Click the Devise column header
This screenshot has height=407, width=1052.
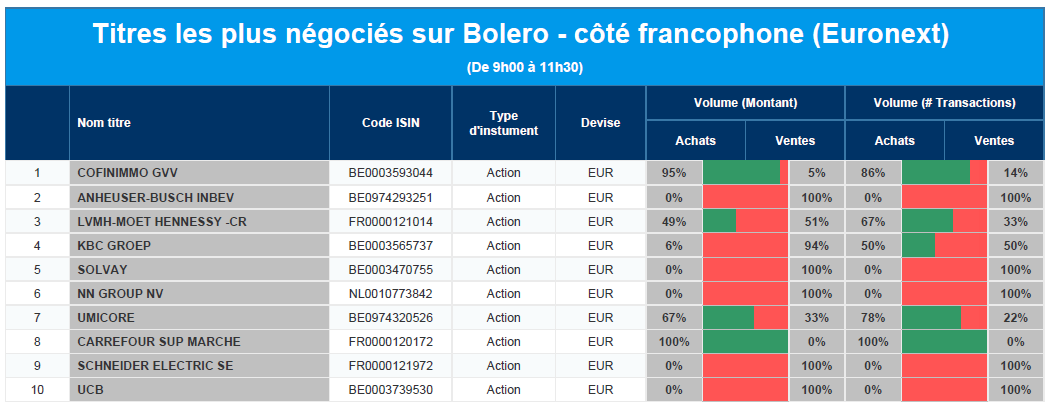coord(600,123)
